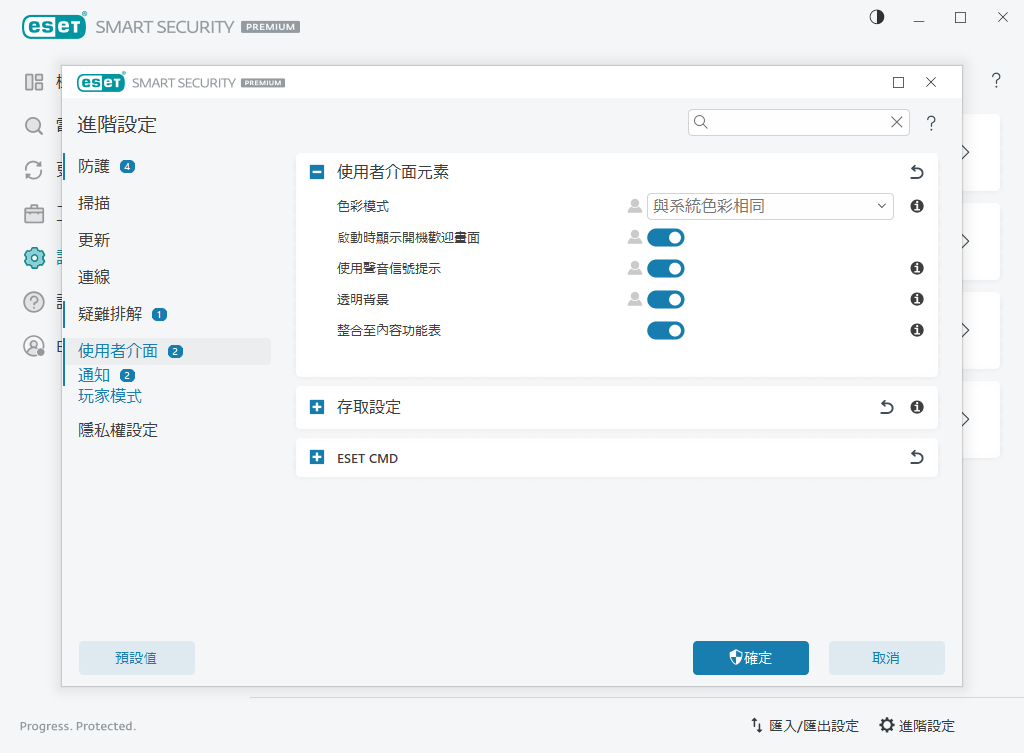Turn off 使用聲音信號提示
Screen dimensions: 1024x753
click(665, 268)
